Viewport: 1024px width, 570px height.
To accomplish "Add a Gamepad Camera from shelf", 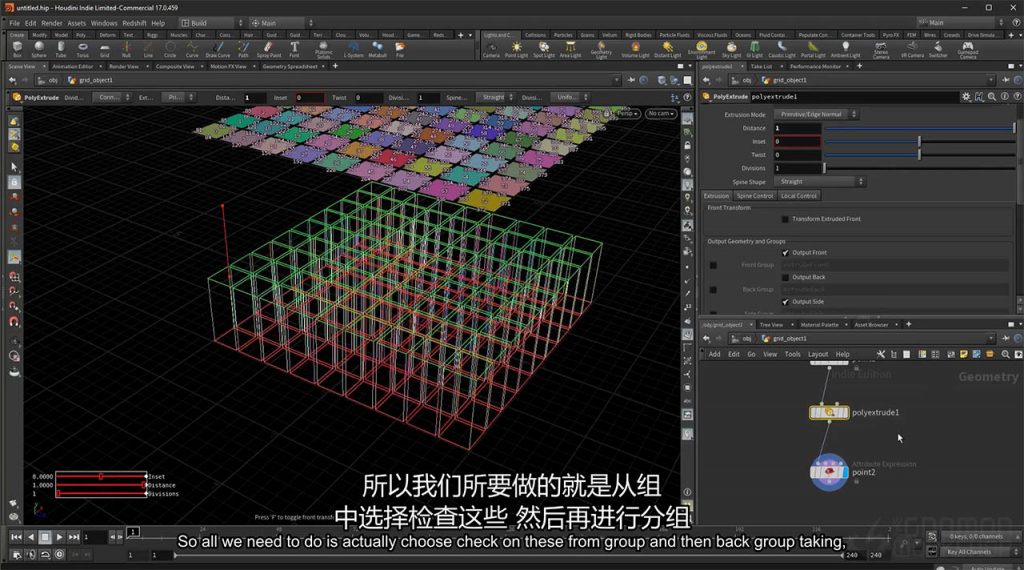I will [968, 50].
